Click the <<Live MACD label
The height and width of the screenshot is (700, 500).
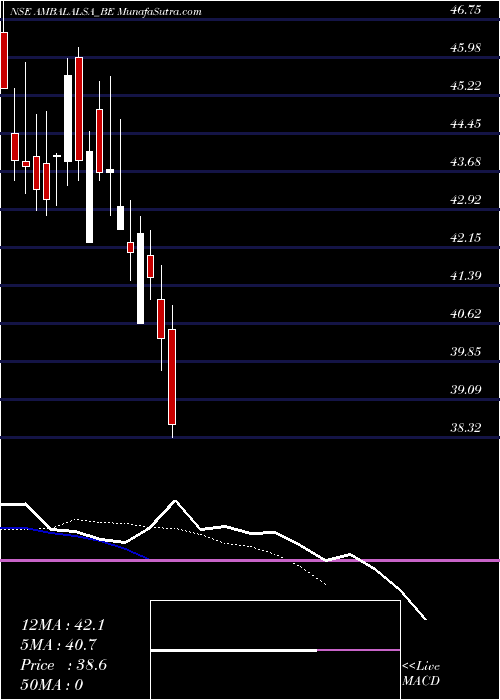[x=421, y=674]
